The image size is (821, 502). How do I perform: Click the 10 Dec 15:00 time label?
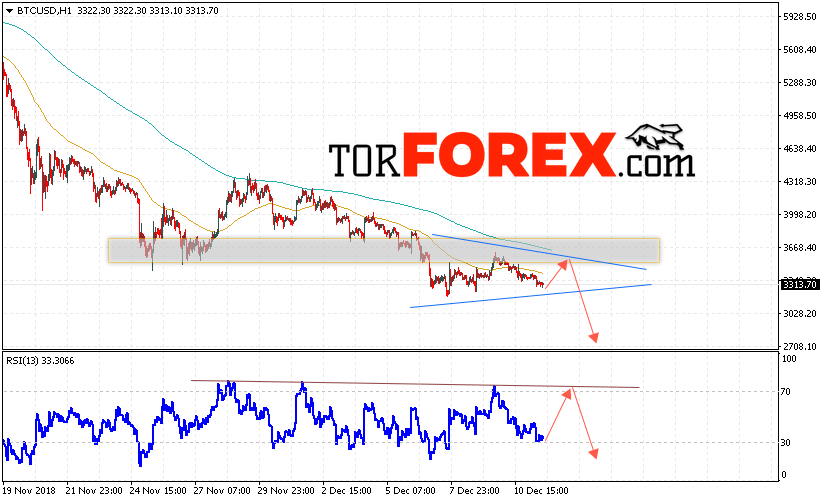(x=541, y=491)
